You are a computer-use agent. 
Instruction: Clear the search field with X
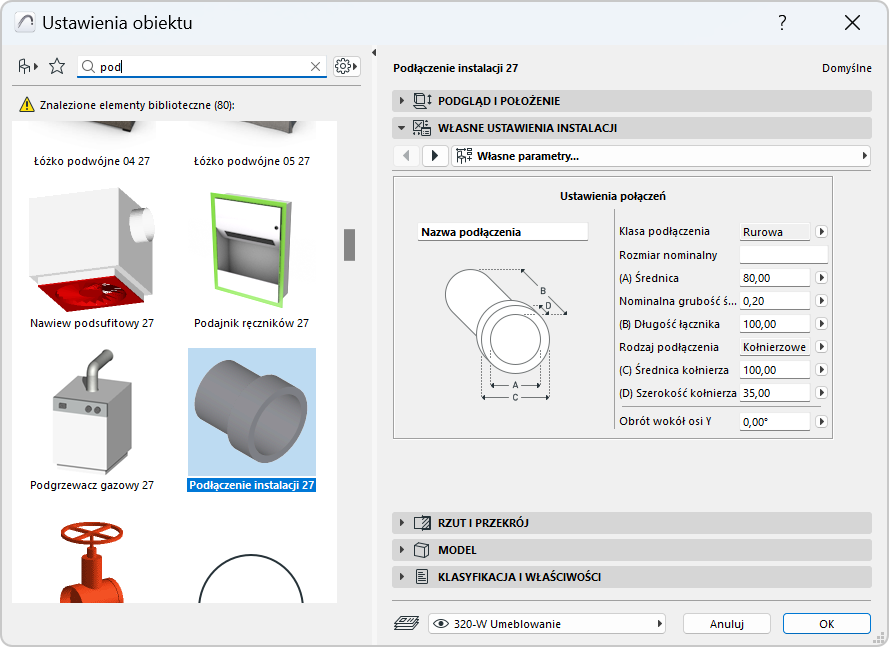(x=315, y=67)
